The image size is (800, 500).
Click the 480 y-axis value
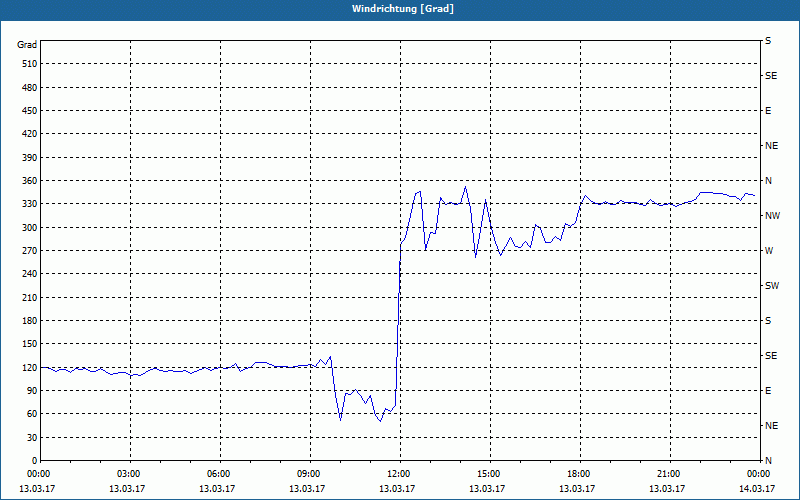click(x=30, y=88)
